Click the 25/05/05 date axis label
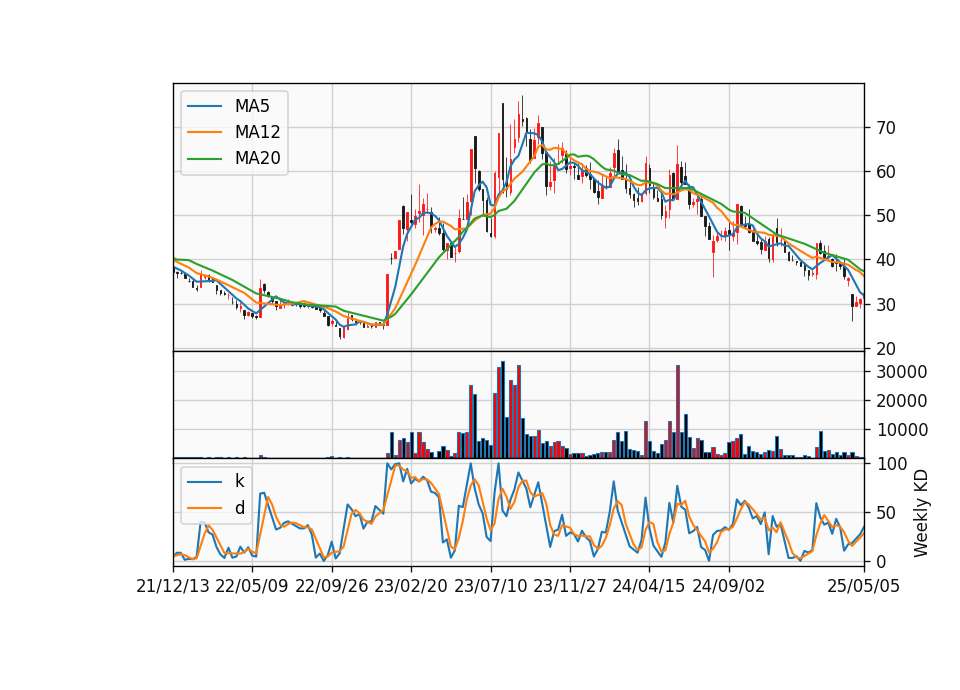960x690 pixels. coord(864,586)
